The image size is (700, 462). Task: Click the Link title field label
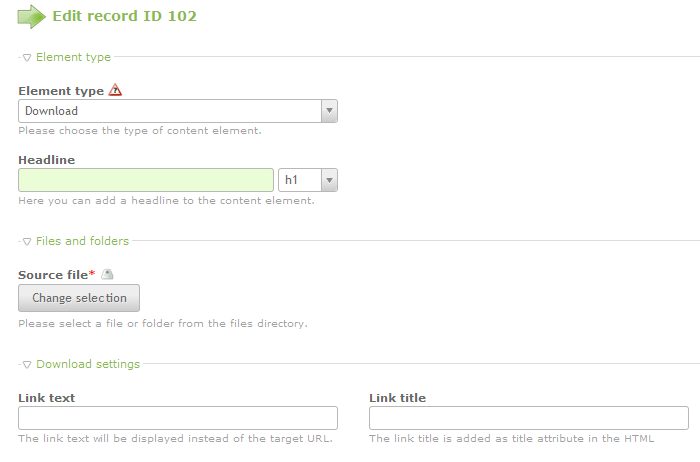pos(397,398)
